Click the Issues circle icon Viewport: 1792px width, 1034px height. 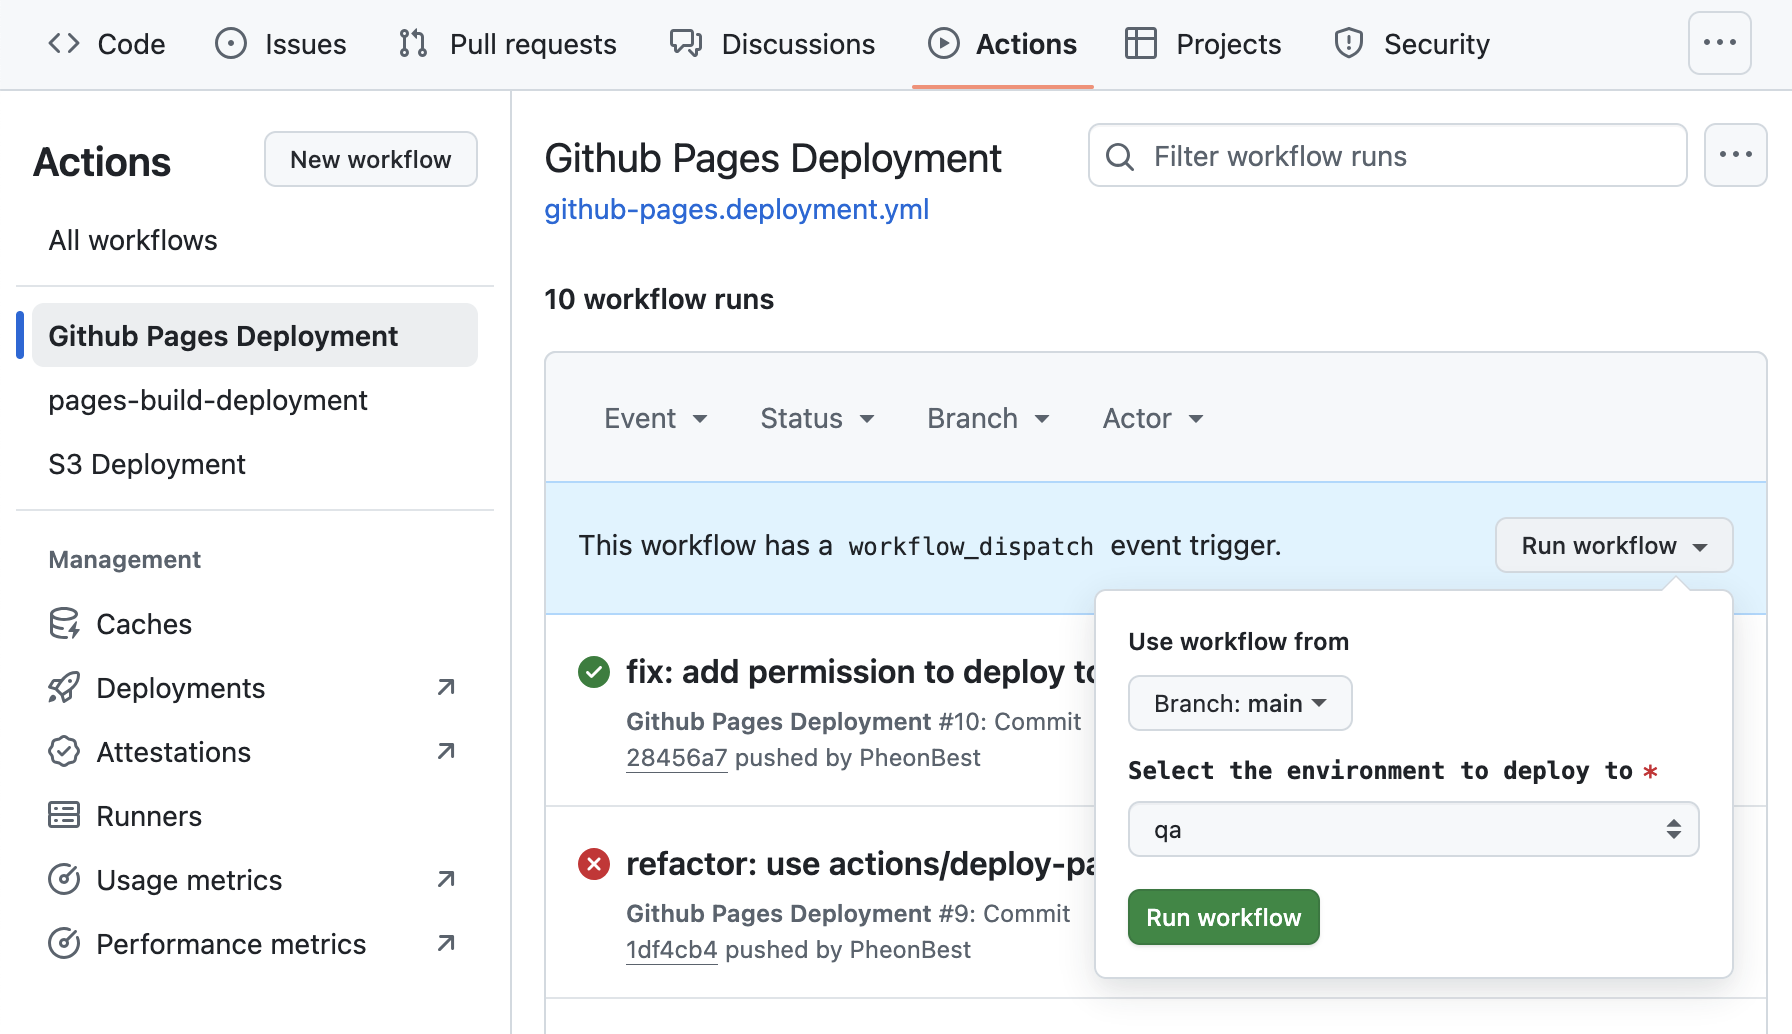[x=231, y=43]
